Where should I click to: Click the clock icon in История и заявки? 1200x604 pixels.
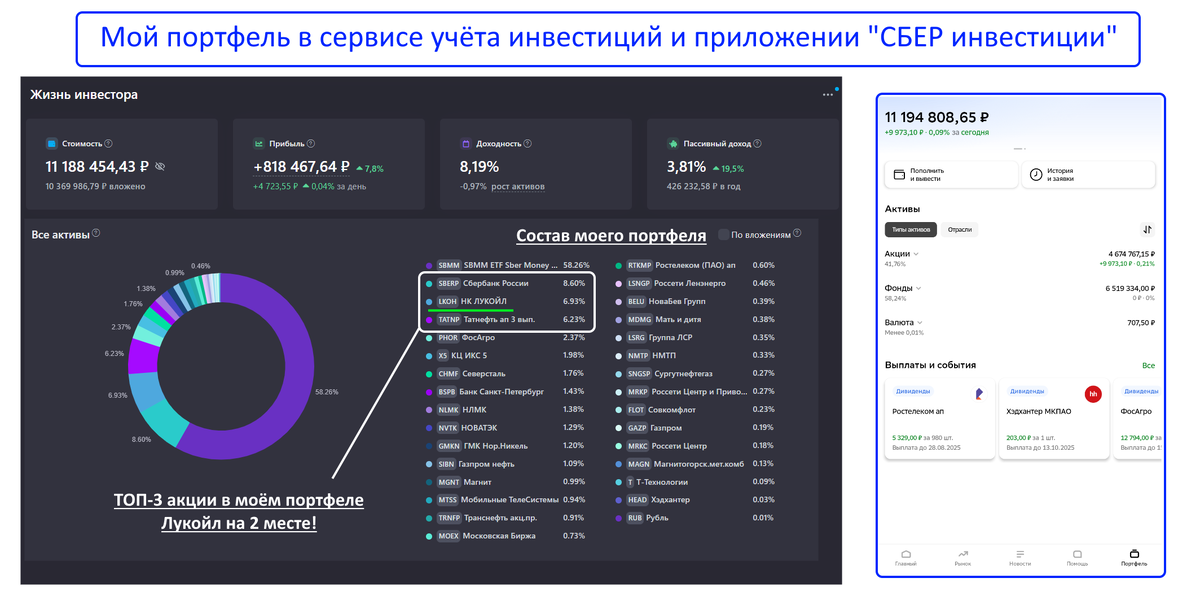(x=1036, y=174)
